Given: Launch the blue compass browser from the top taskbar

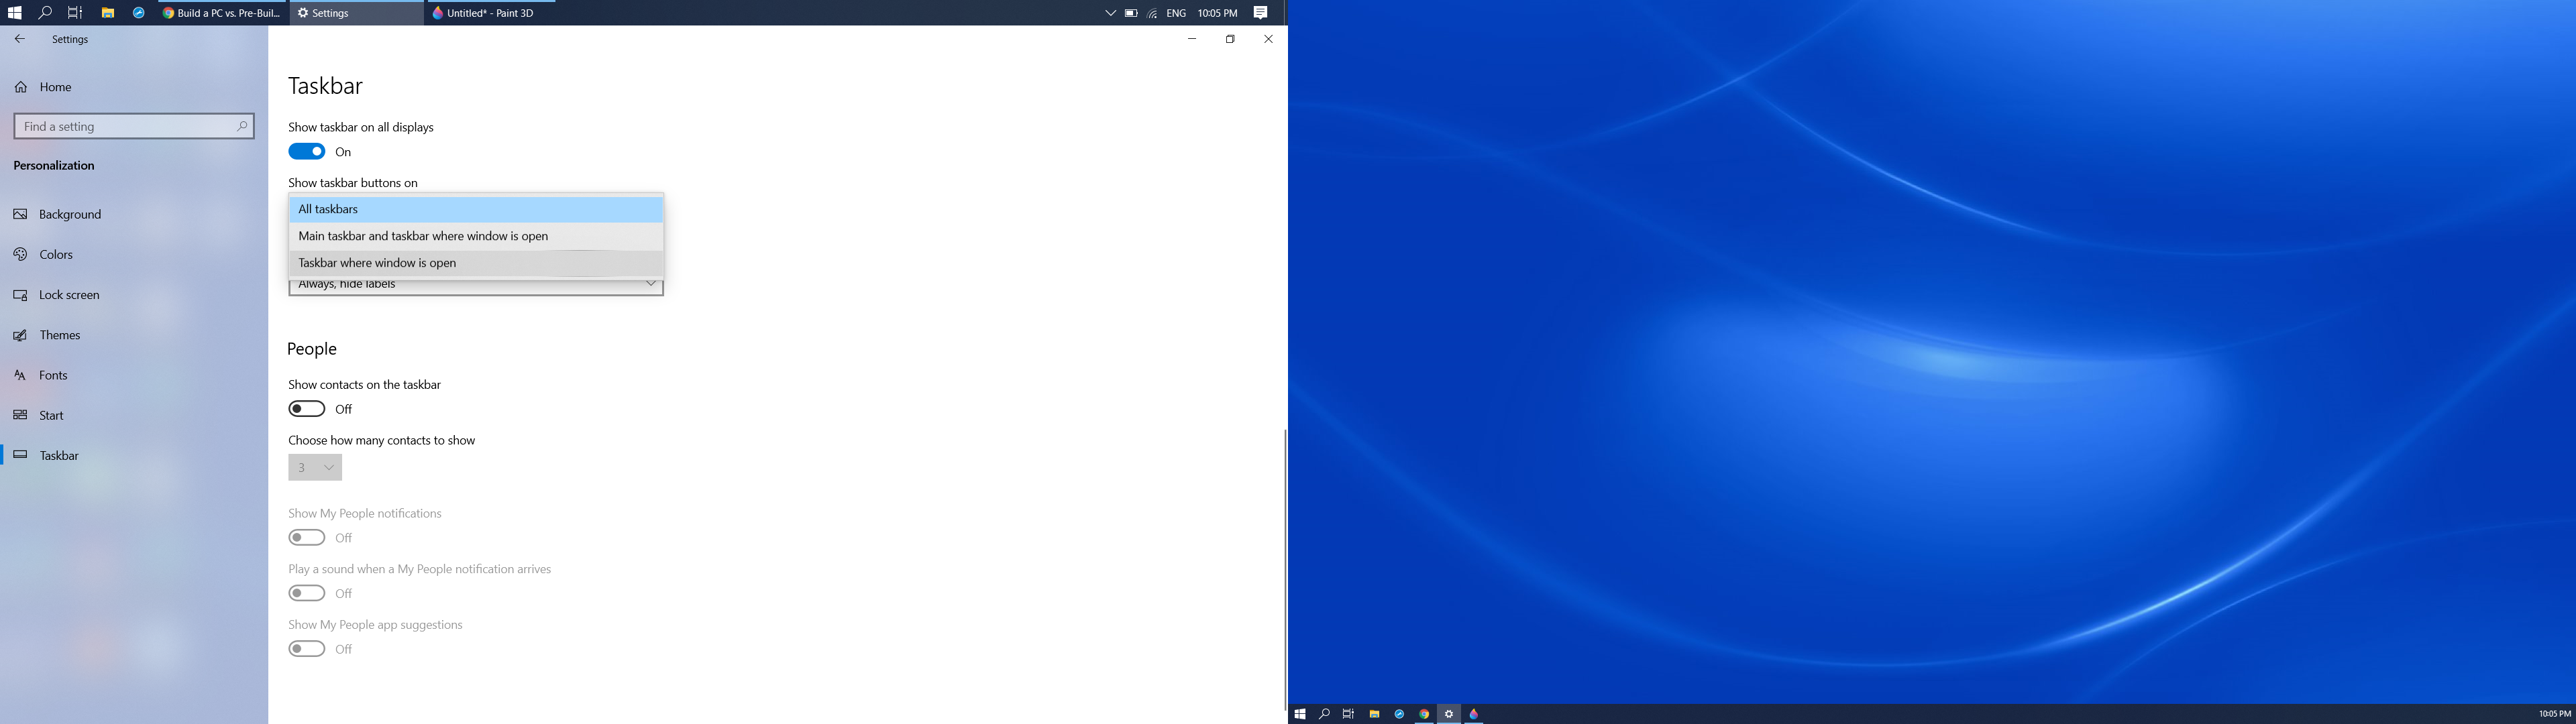Looking at the screenshot, I should coord(139,13).
